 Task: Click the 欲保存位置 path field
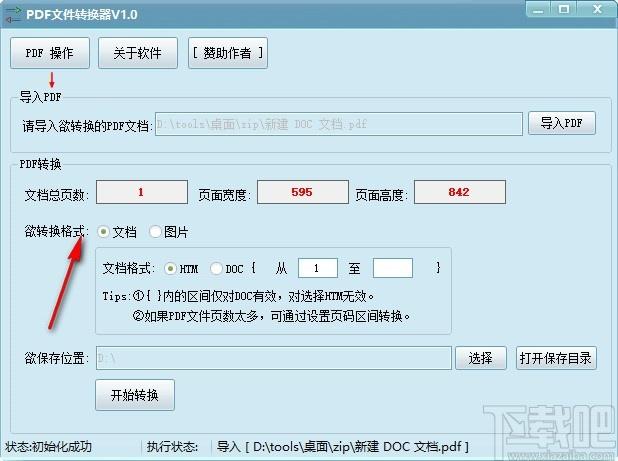tap(274, 358)
